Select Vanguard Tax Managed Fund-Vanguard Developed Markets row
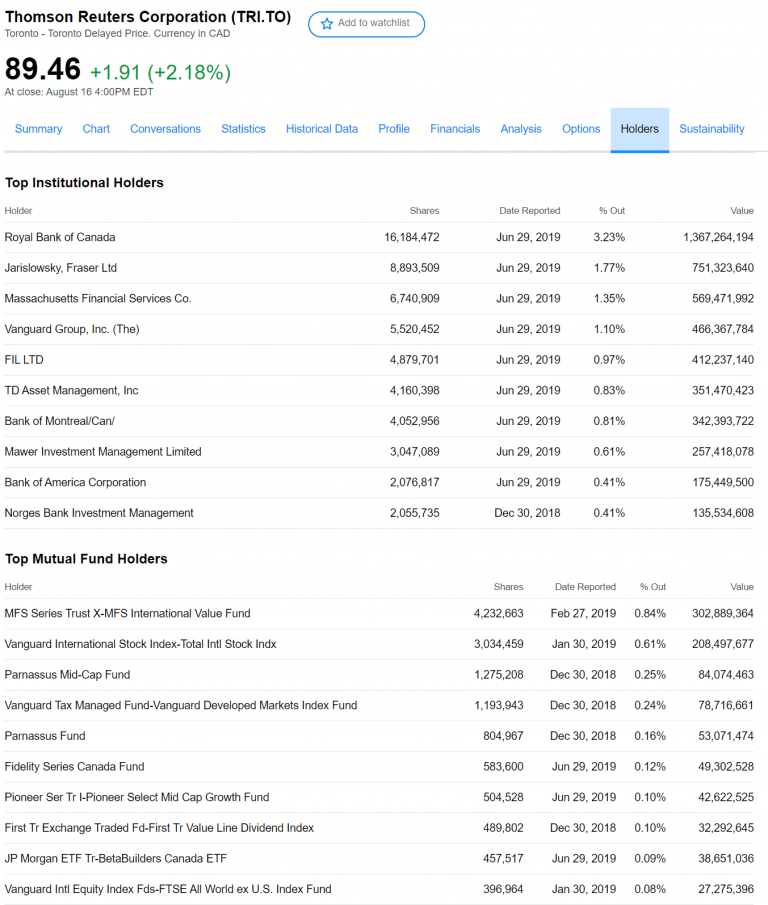Viewport: 768px width, 905px height. pyautogui.click(x=379, y=705)
